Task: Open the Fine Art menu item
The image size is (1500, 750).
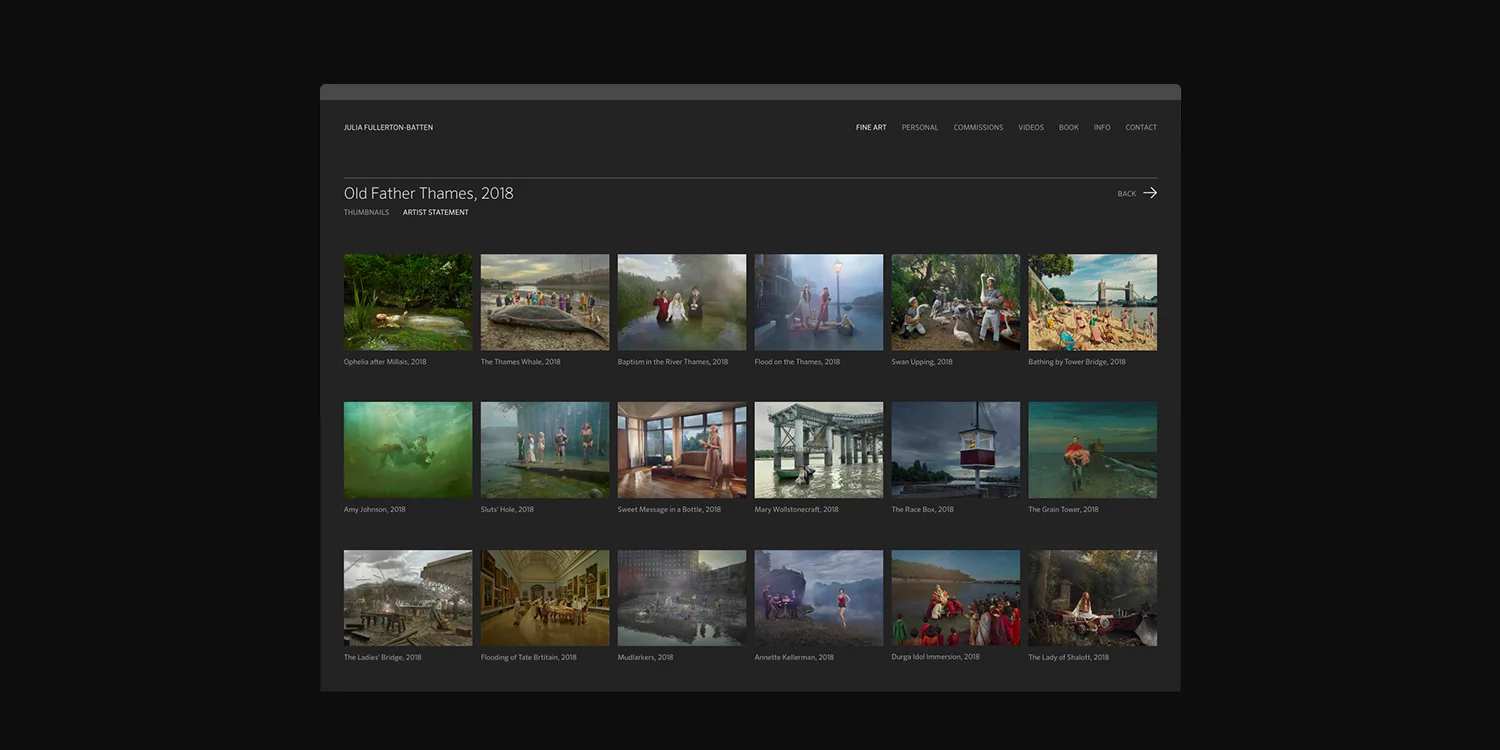Action: (871, 128)
